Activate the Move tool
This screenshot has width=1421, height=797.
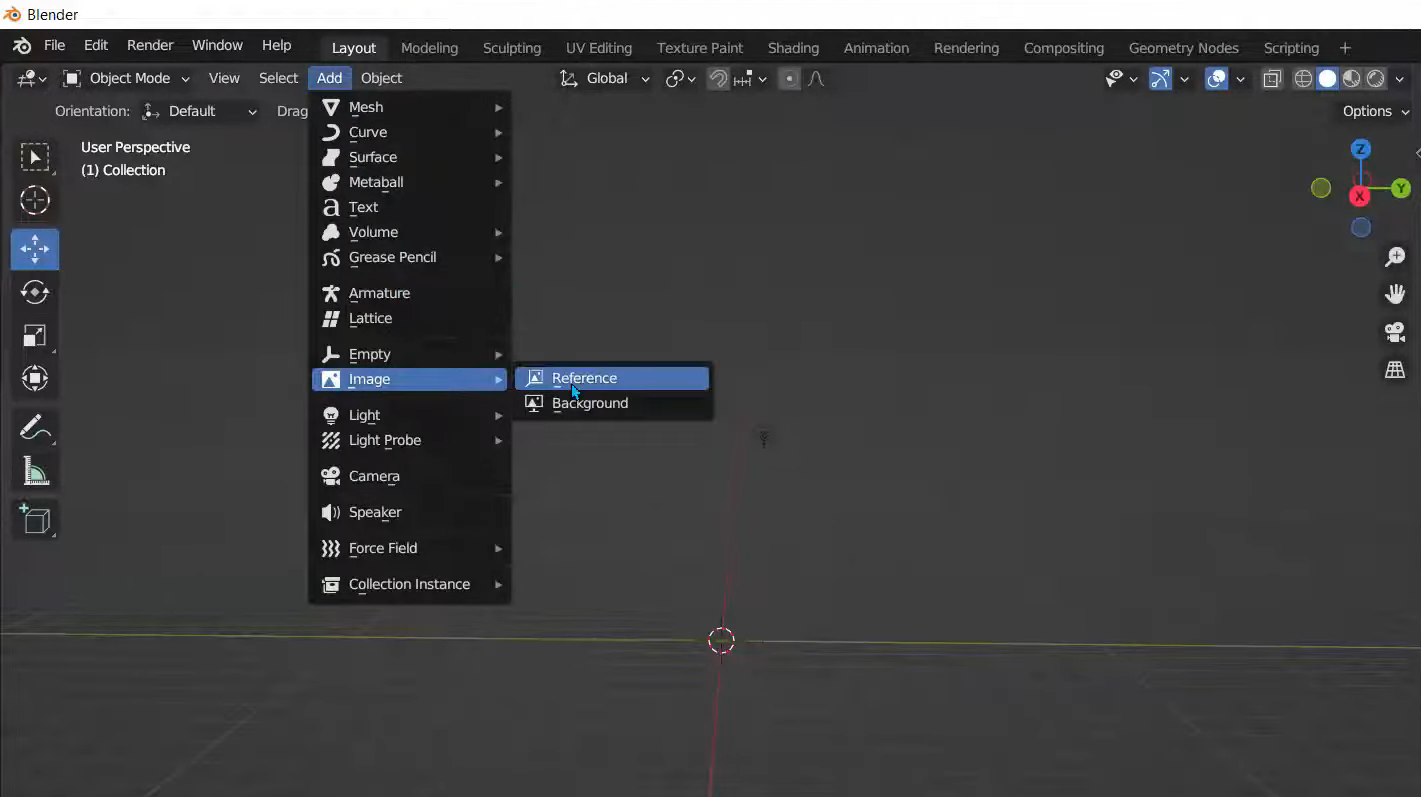(35, 249)
